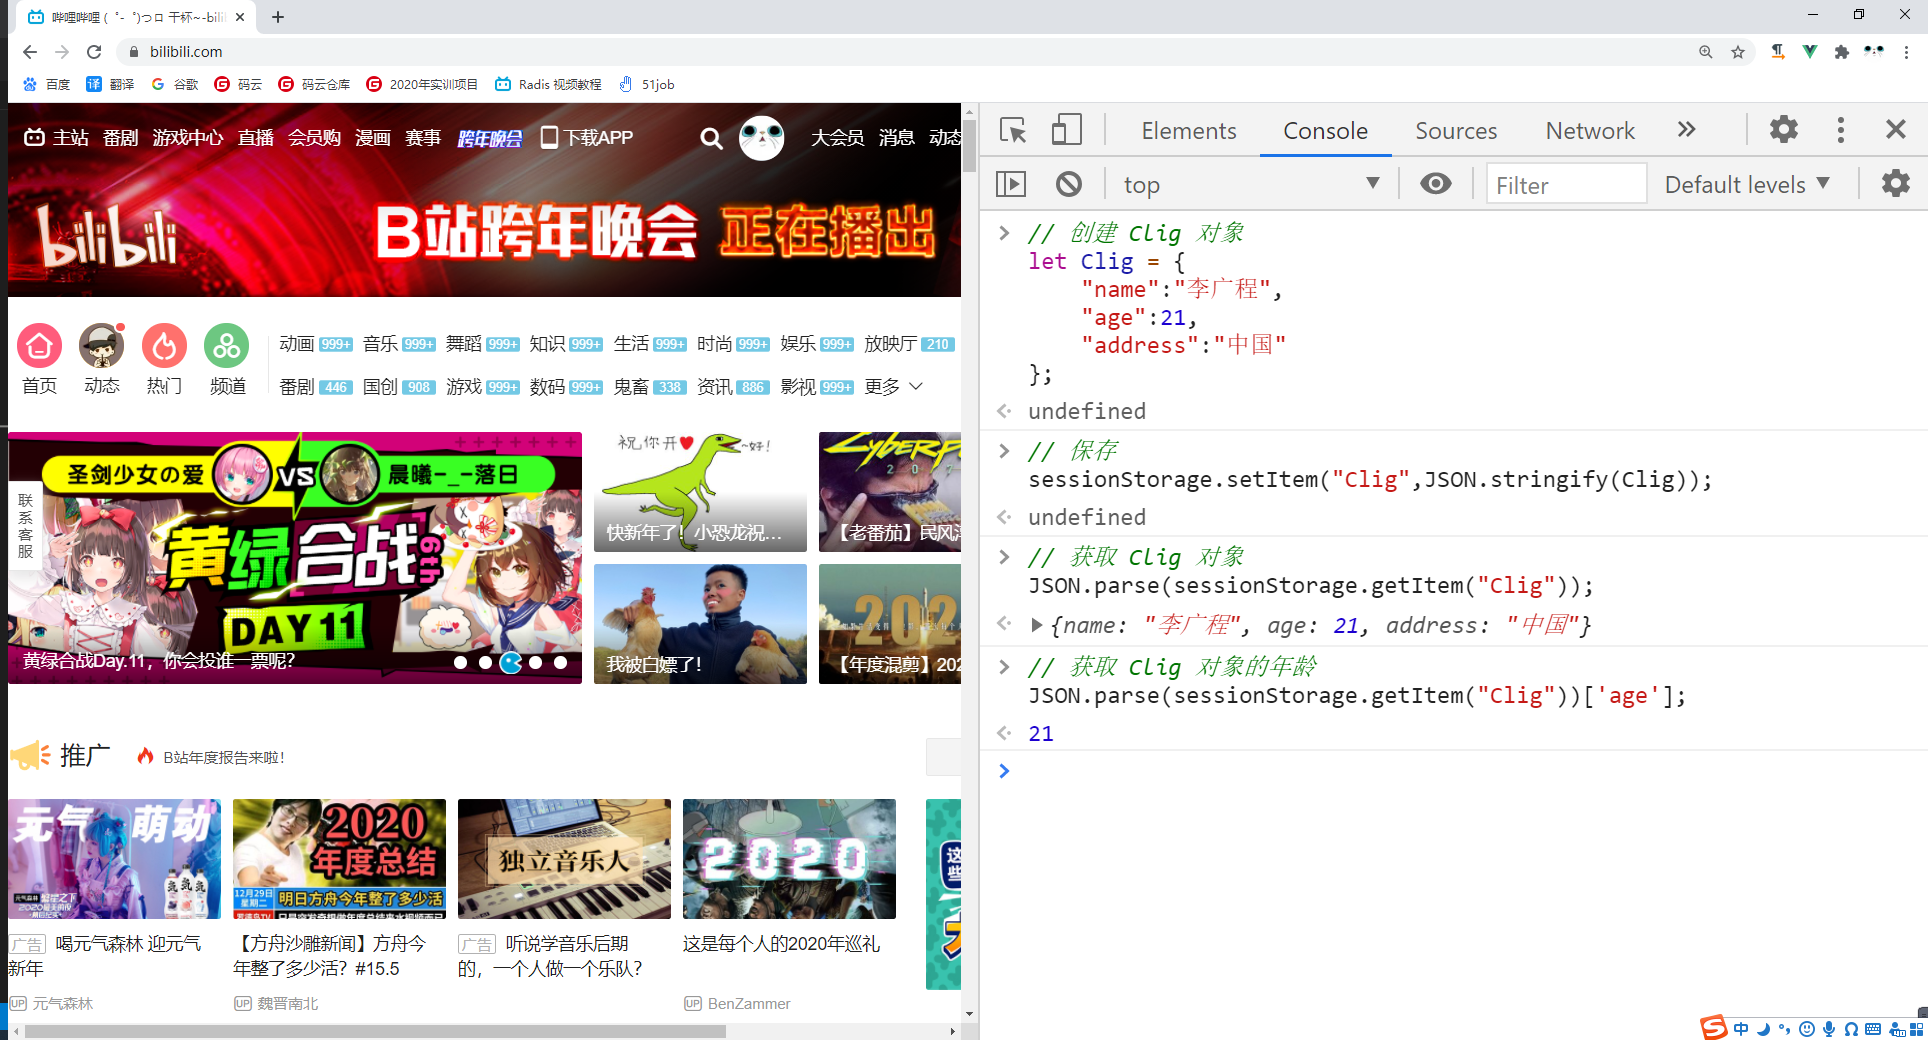The image size is (1928, 1040).
Task: Open 下载APP in the site navigation
Action: (x=587, y=137)
